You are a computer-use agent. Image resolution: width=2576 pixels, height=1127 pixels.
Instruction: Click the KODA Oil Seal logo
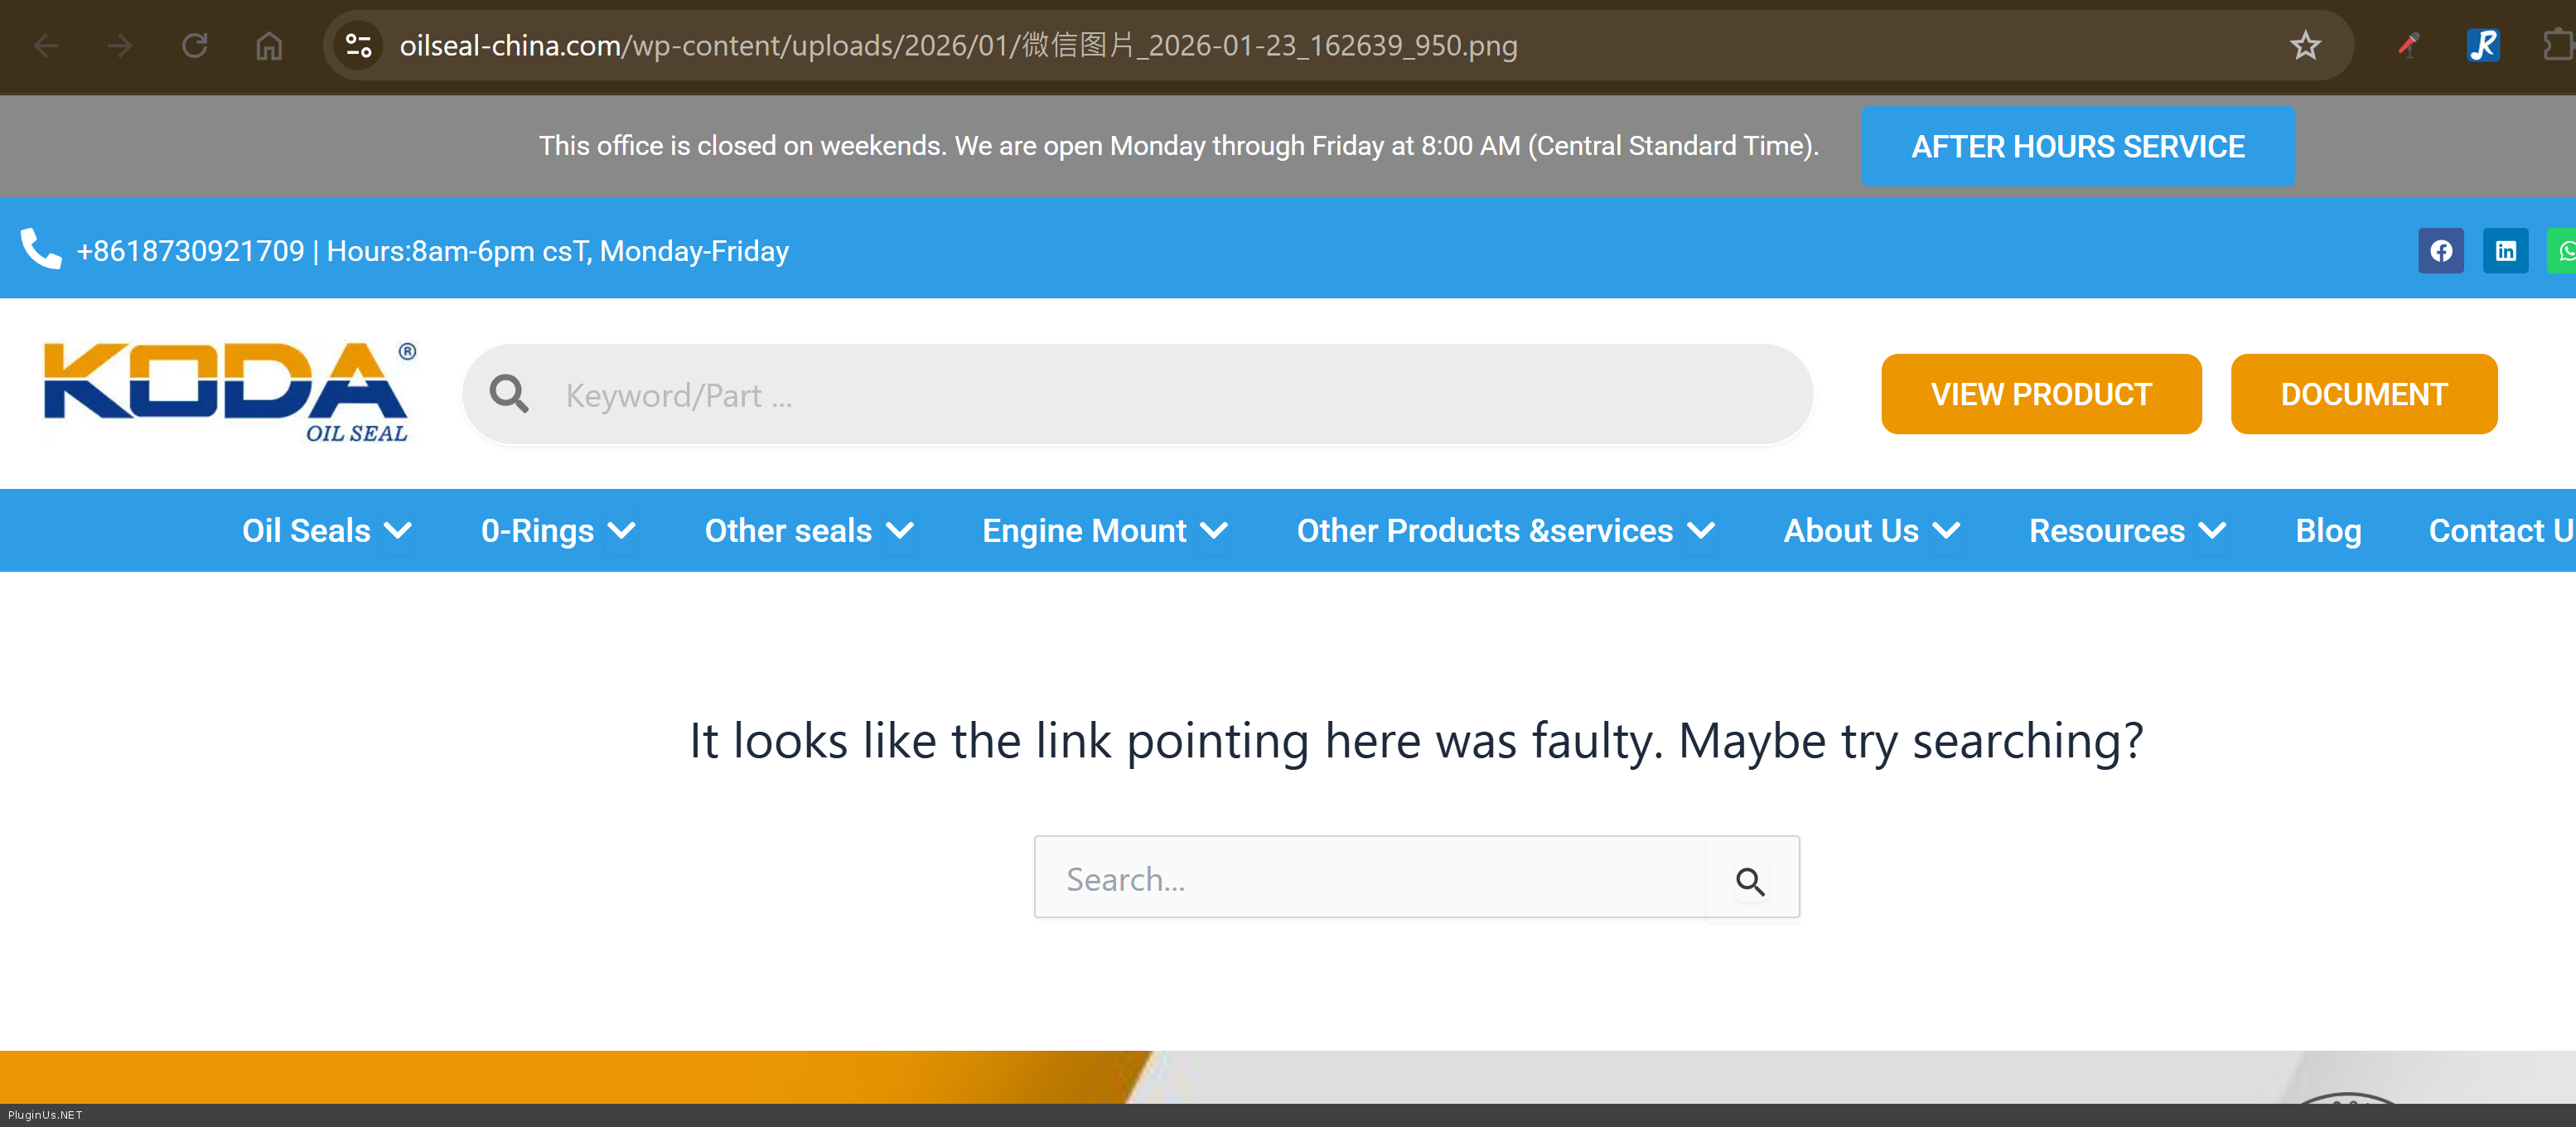point(228,392)
